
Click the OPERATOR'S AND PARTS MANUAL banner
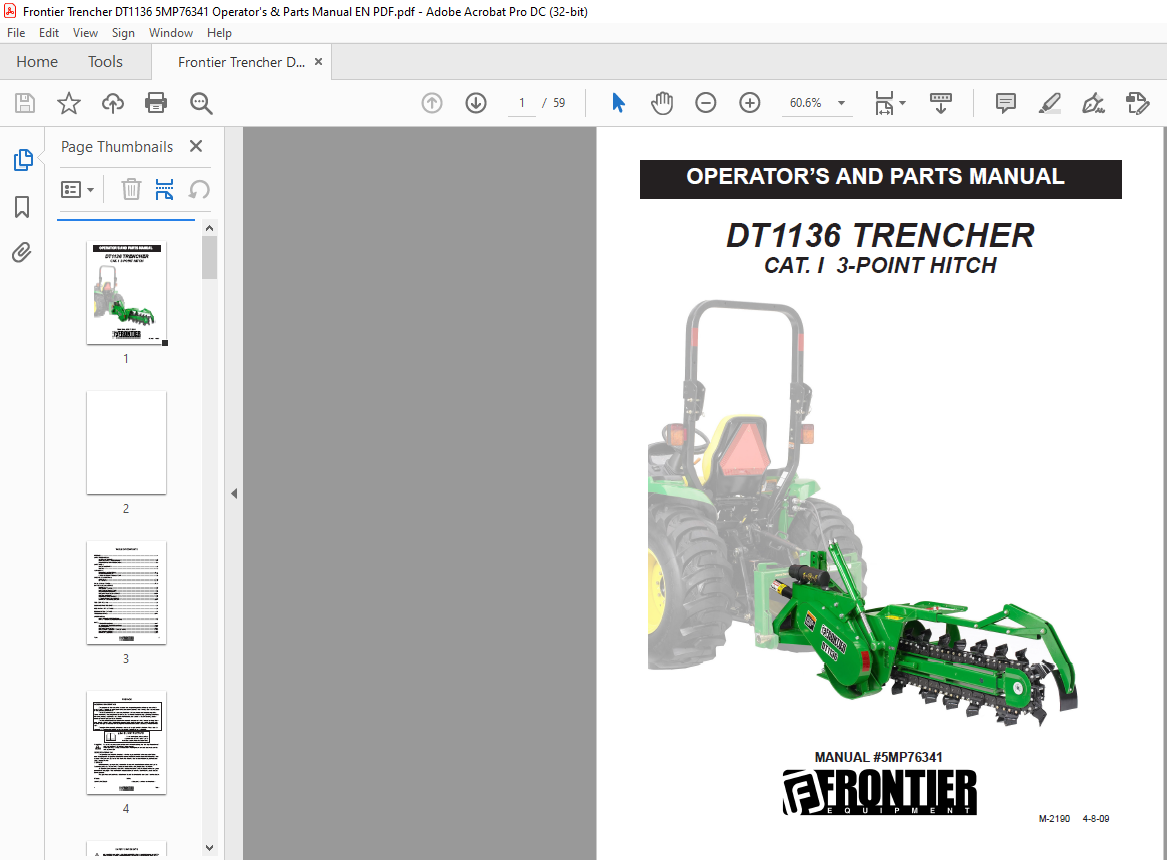(x=880, y=179)
